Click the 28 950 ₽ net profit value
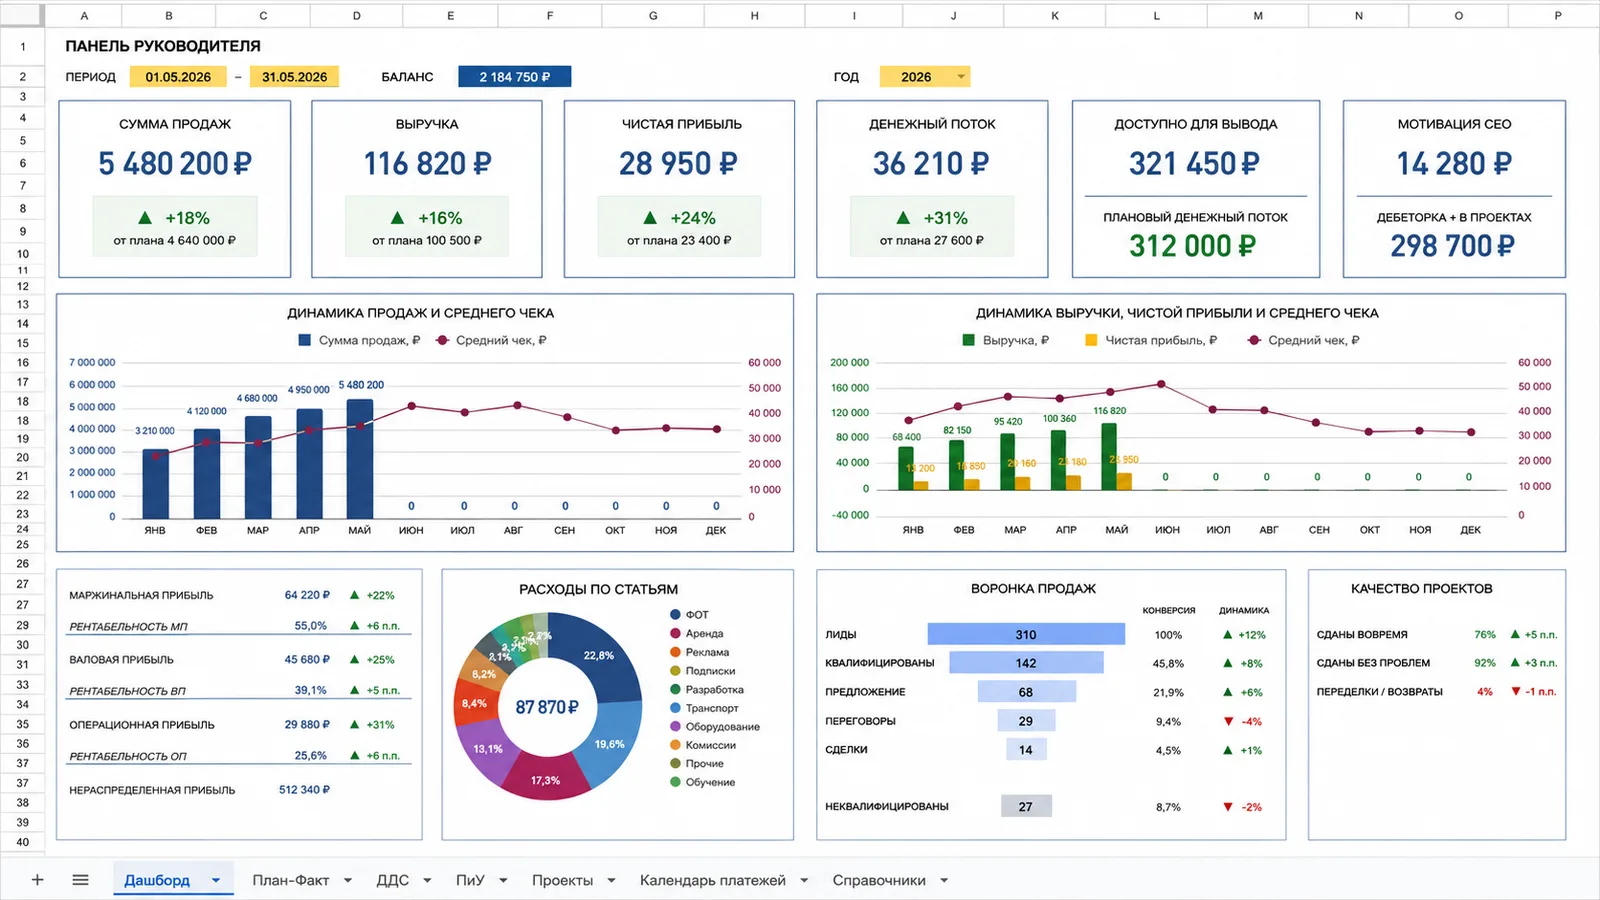The height and width of the screenshot is (900, 1600). pyautogui.click(x=678, y=163)
